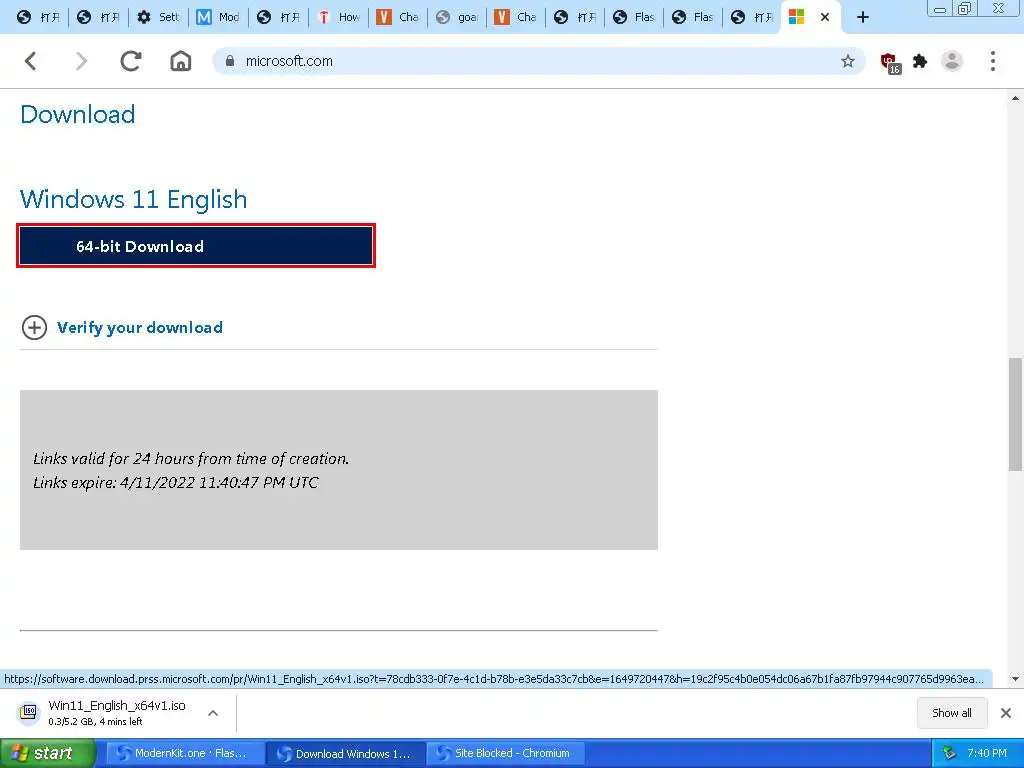Reload the current page
This screenshot has height=768, width=1024.
tap(131, 61)
